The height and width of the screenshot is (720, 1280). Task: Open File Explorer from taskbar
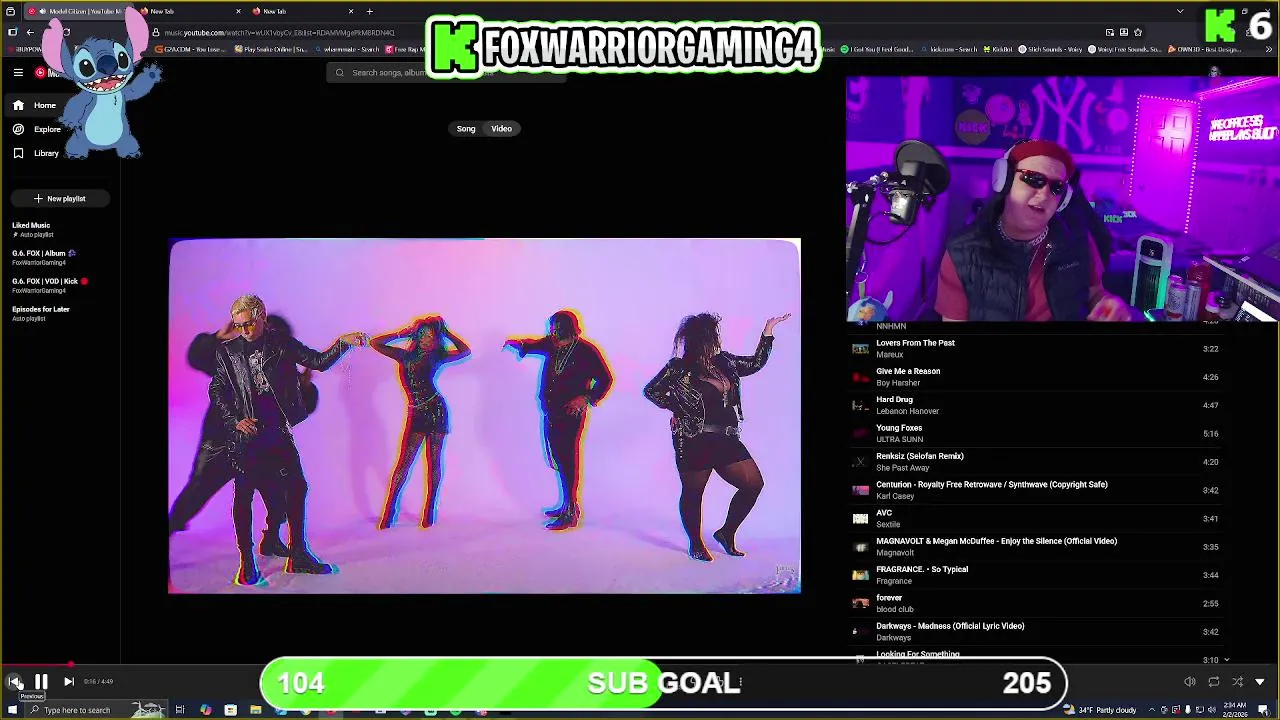click(255, 710)
